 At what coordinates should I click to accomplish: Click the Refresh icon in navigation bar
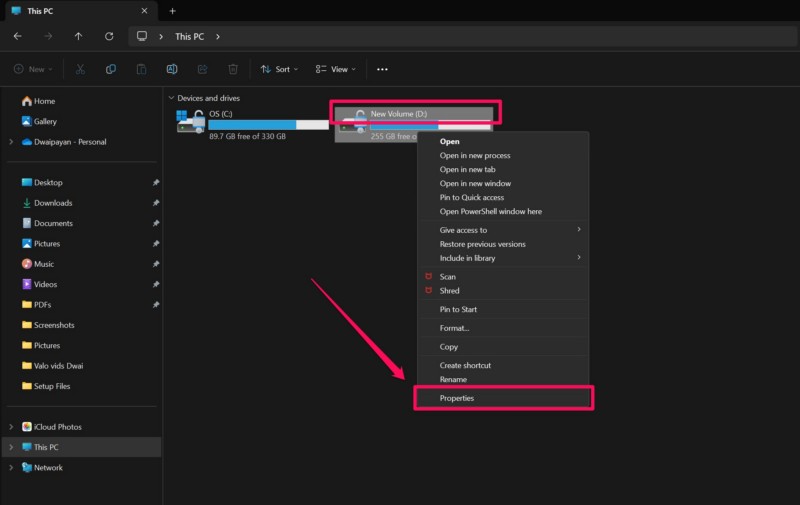pos(109,36)
